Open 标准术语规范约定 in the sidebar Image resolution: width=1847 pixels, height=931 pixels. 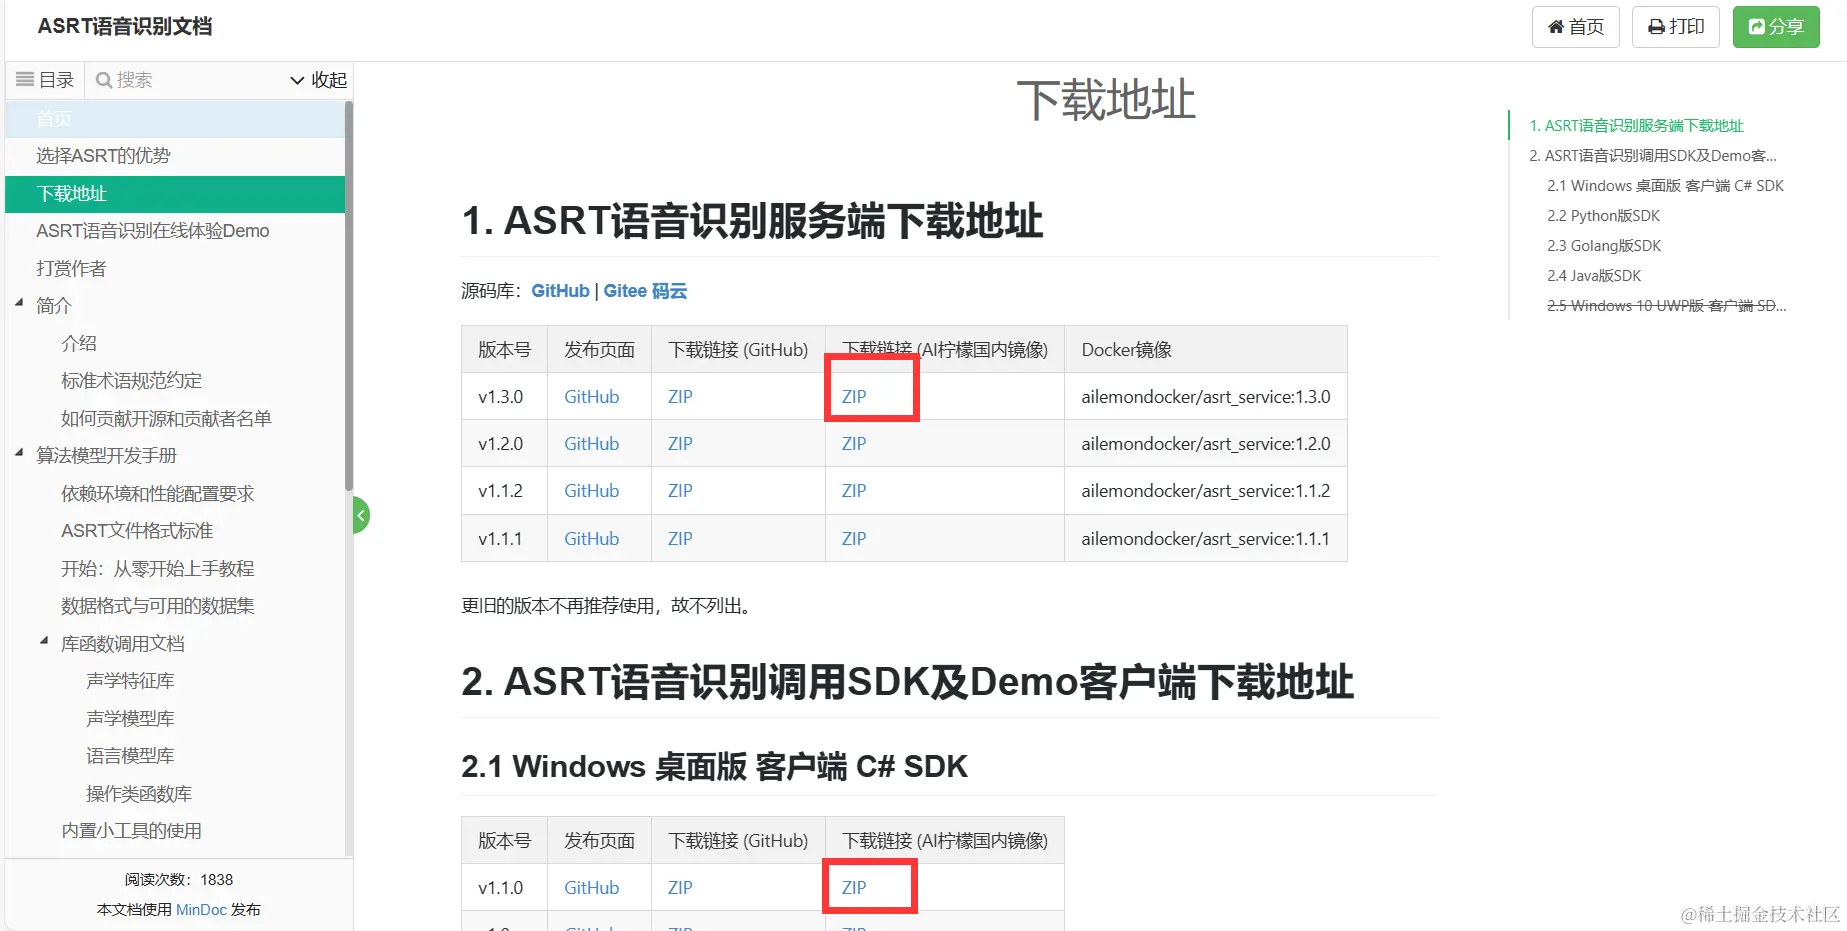coord(131,381)
